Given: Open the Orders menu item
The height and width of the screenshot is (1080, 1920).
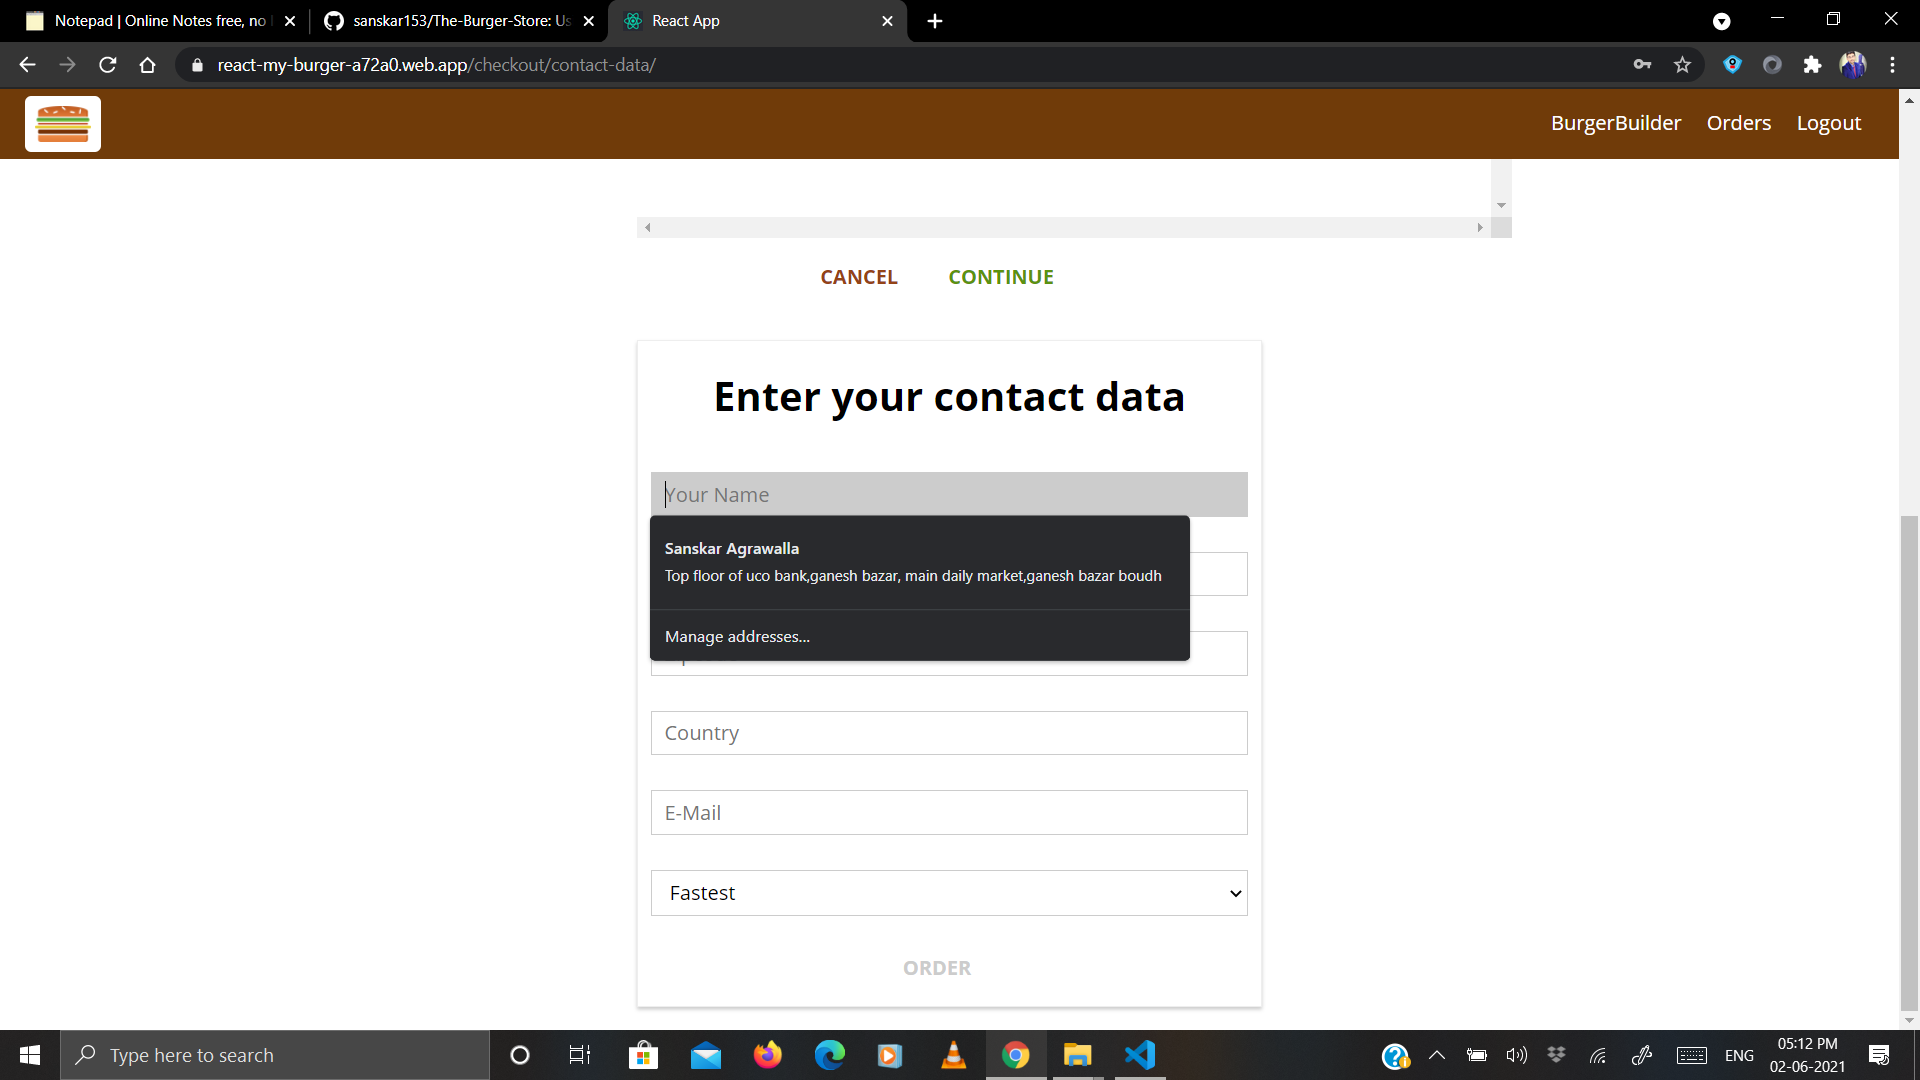Looking at the screenshot, I should [x=1738, y=122].
